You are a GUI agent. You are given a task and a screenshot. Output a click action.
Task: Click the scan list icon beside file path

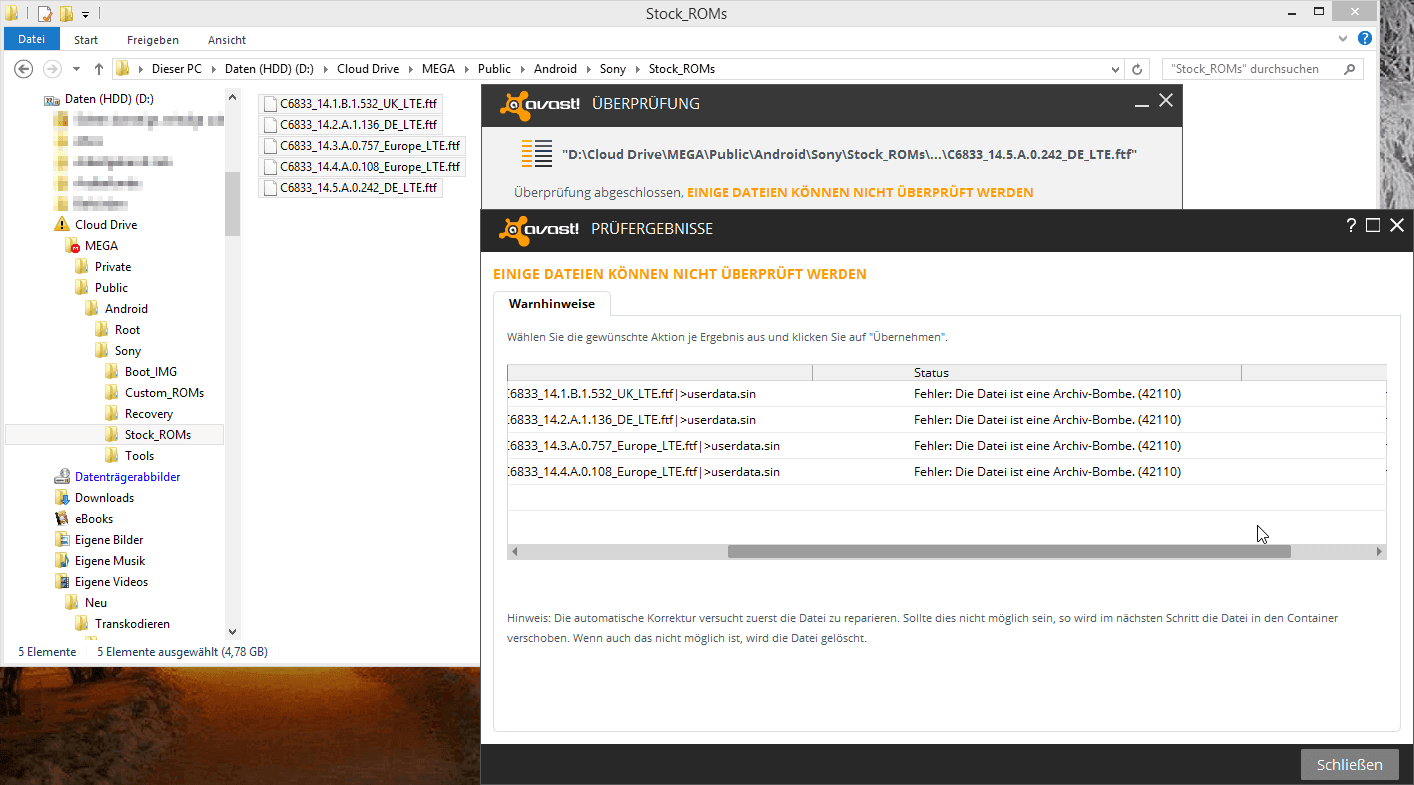click(x=537, y=153)
